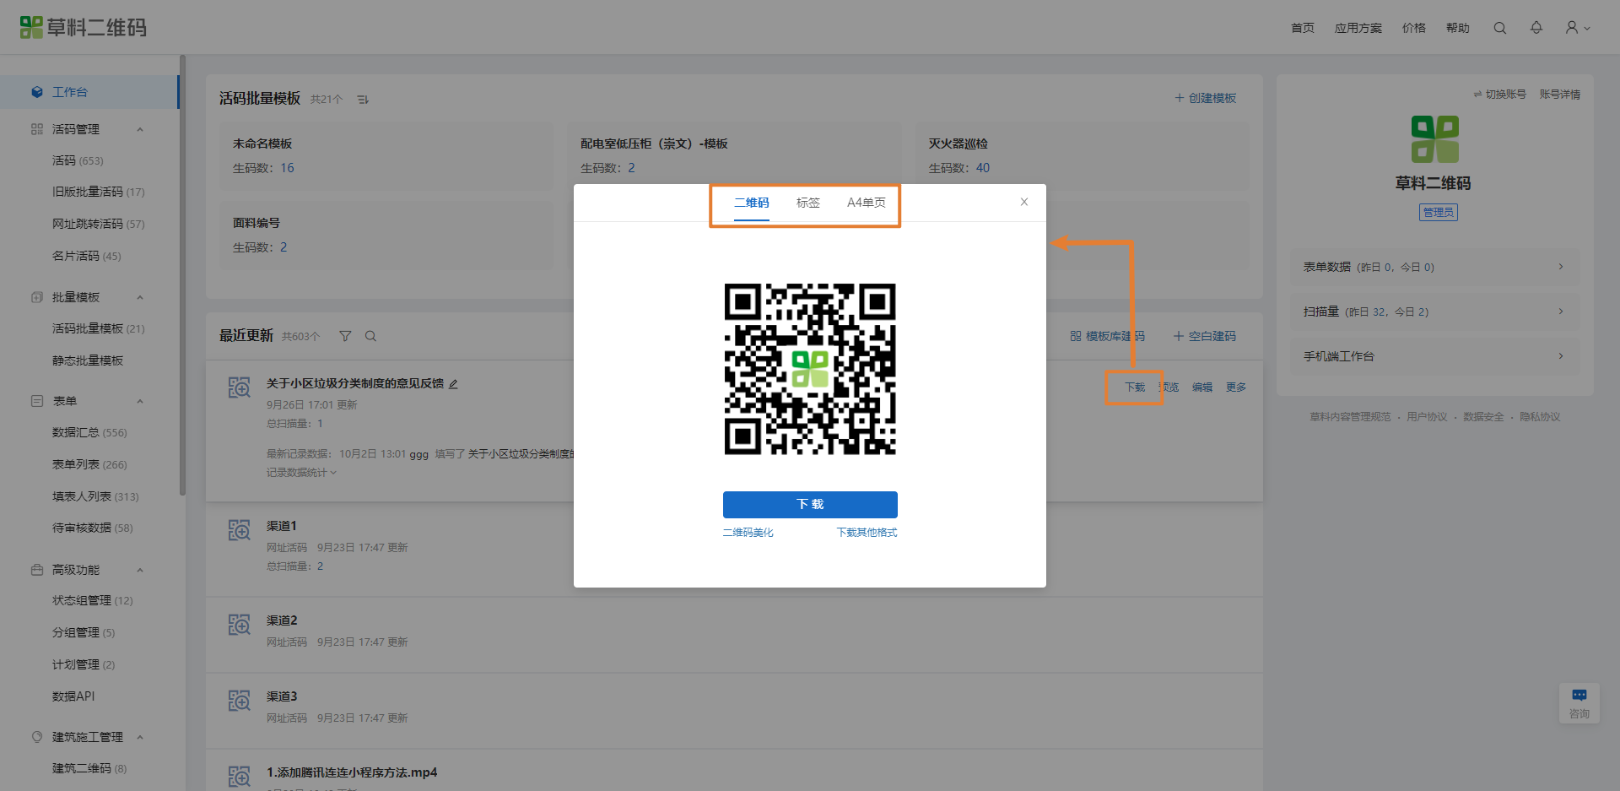Click the sort icon beside 共21个
The height and width of the screenshot is (791, 1620).
pyautogui.click(x=363, y=99)
